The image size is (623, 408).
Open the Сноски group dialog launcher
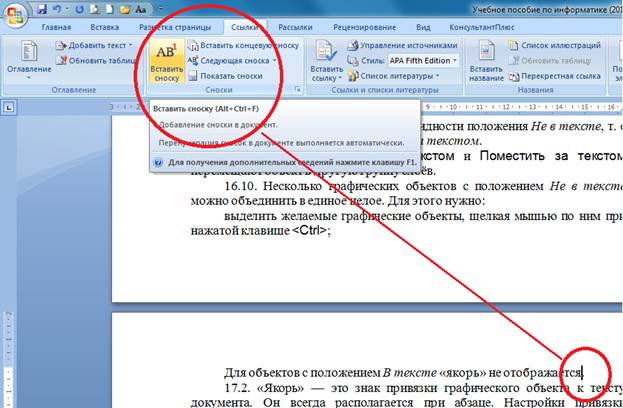[x=297, y=90]
